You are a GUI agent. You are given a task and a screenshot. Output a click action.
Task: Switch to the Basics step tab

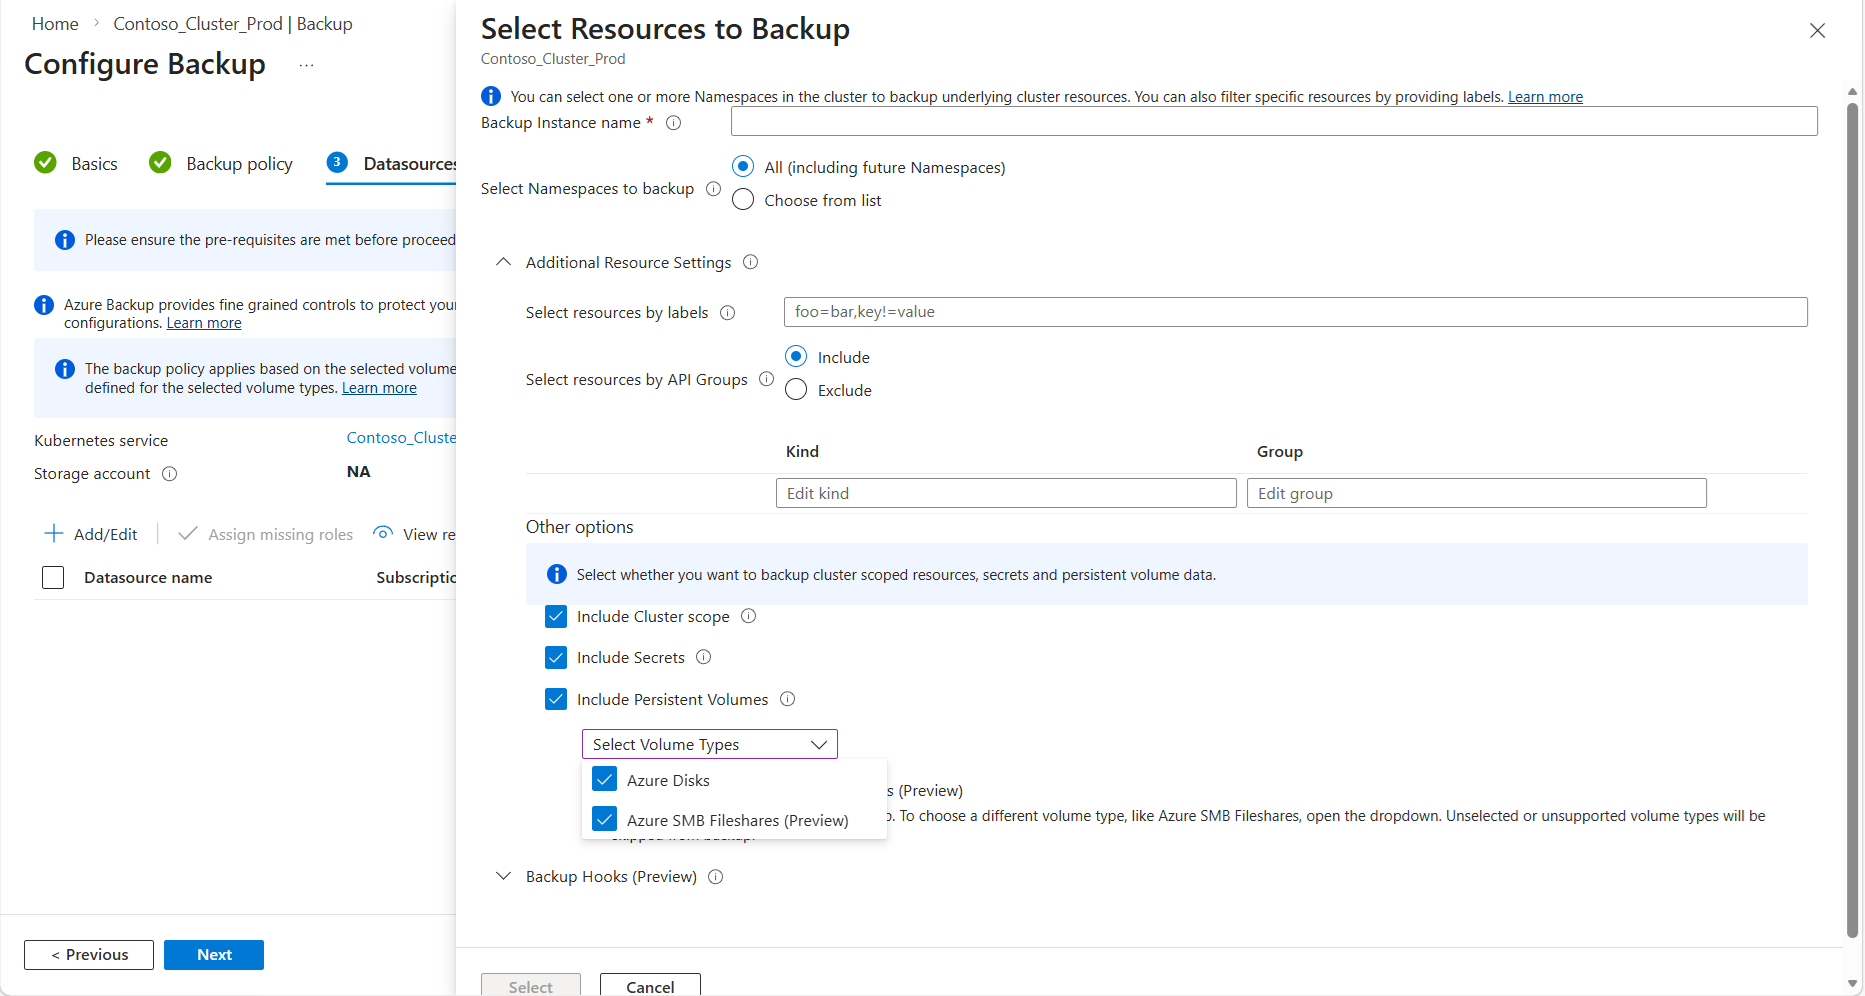click(94, 164)
